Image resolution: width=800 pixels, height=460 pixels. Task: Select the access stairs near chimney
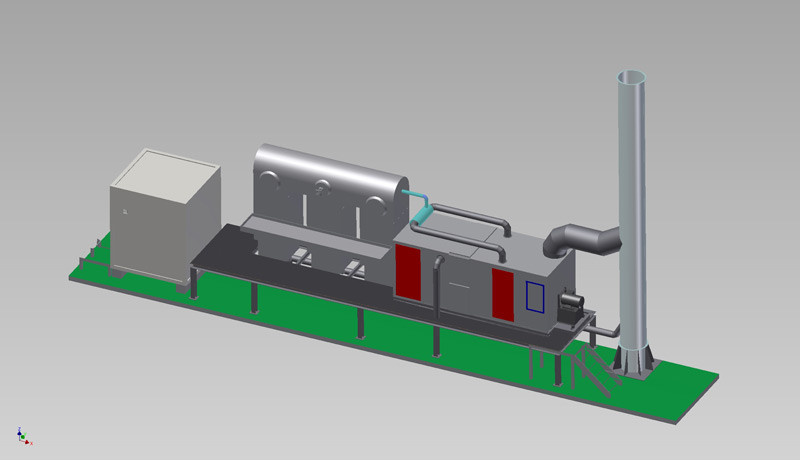coord(588,368)
